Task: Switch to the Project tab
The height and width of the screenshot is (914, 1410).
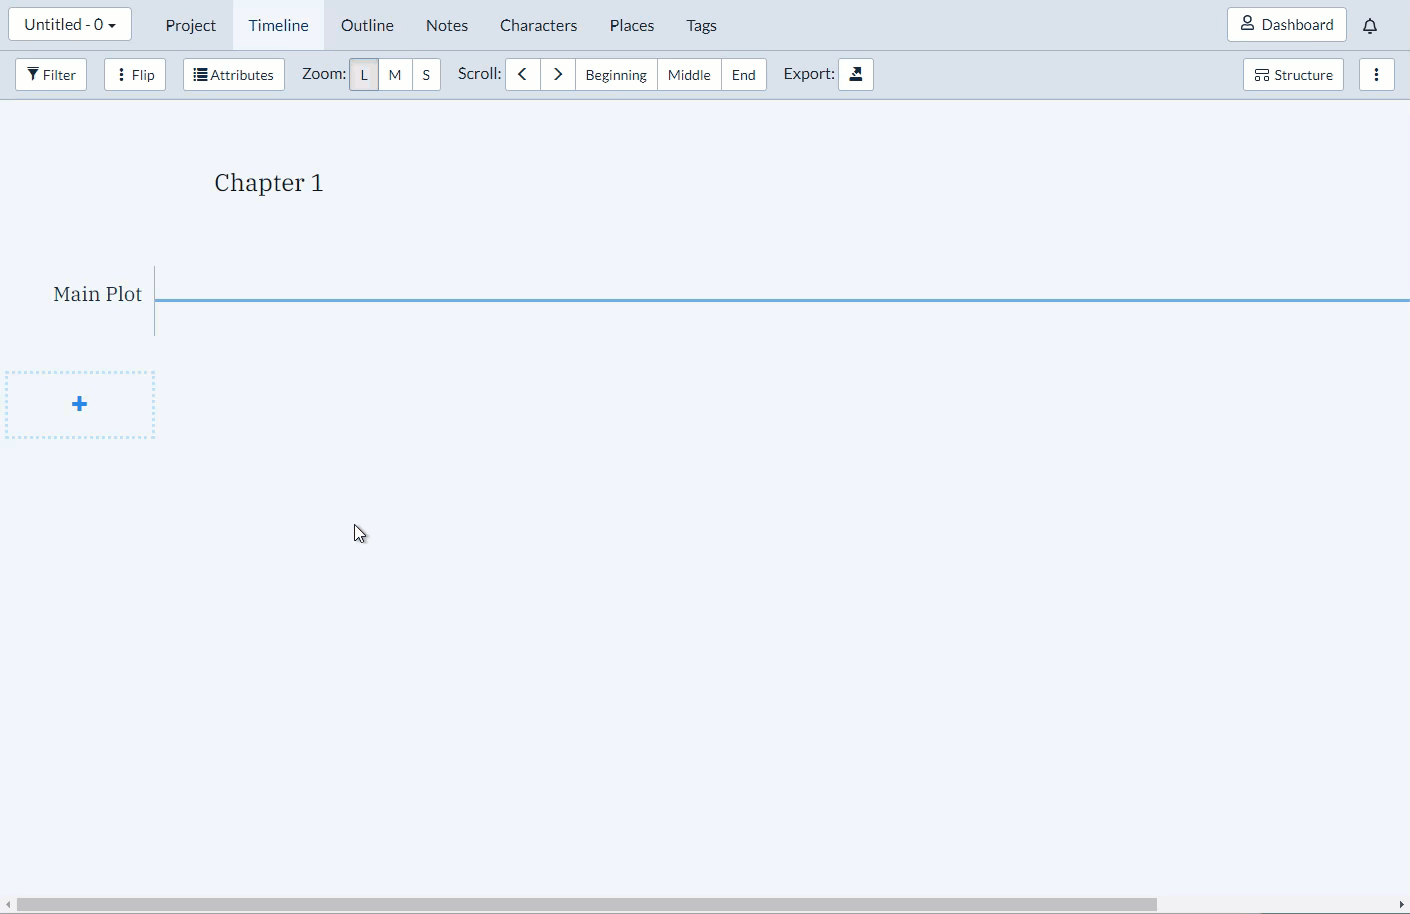Action: coord(191,25)
